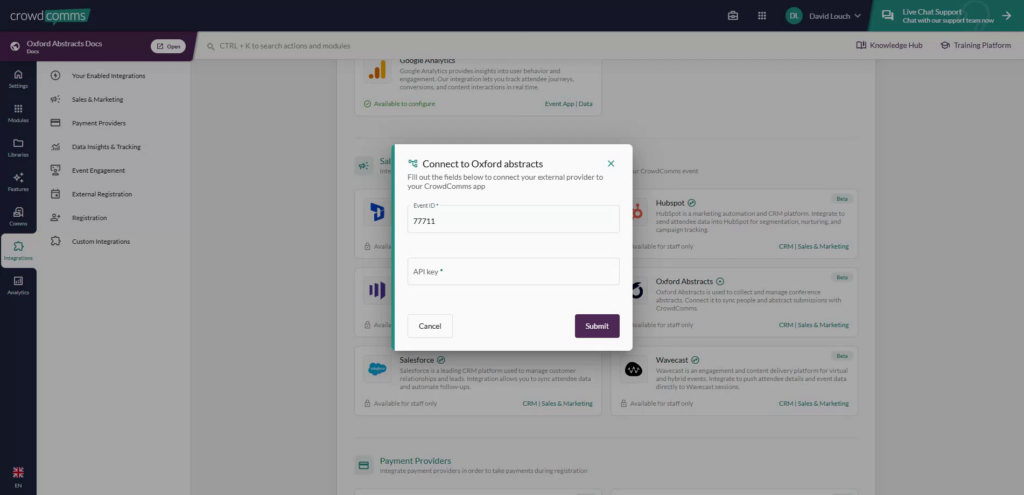1024x495 pixels.
Task: Go to Features in the sidebar
Action: click(18, 182)
